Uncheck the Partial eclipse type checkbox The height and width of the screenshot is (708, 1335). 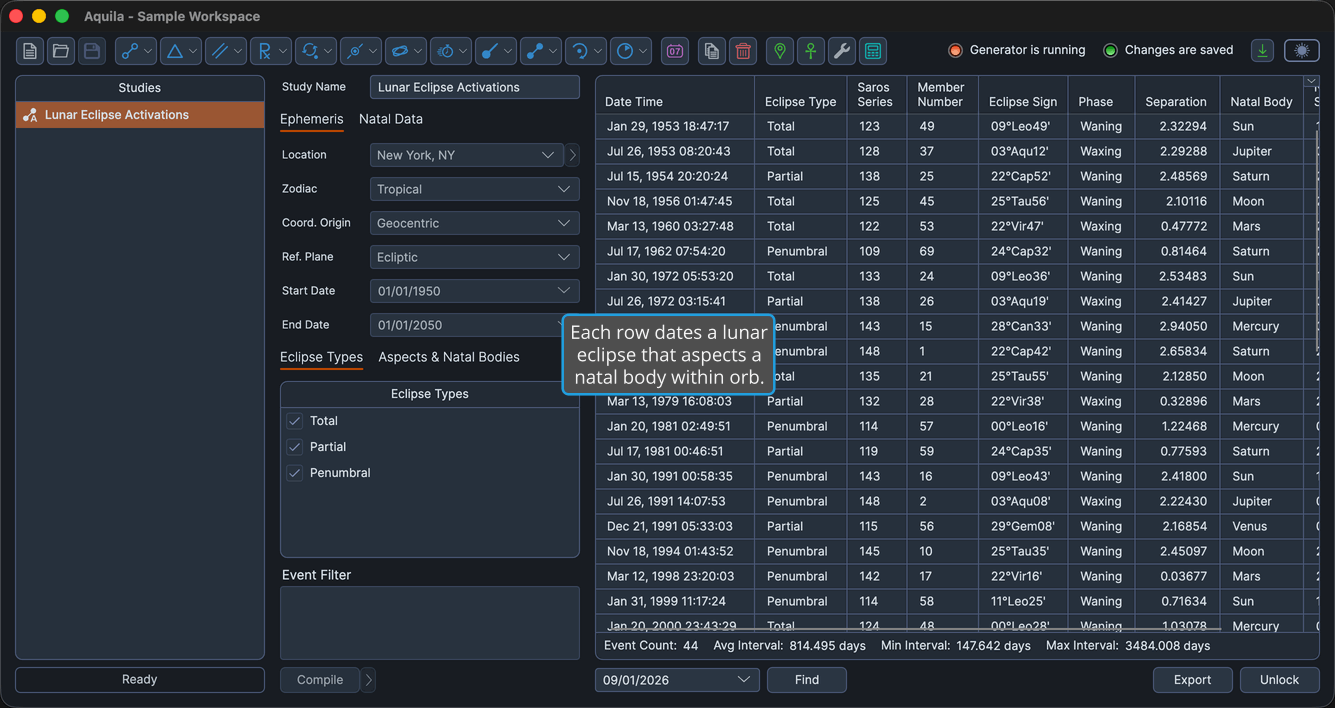[x=295, y=447]
